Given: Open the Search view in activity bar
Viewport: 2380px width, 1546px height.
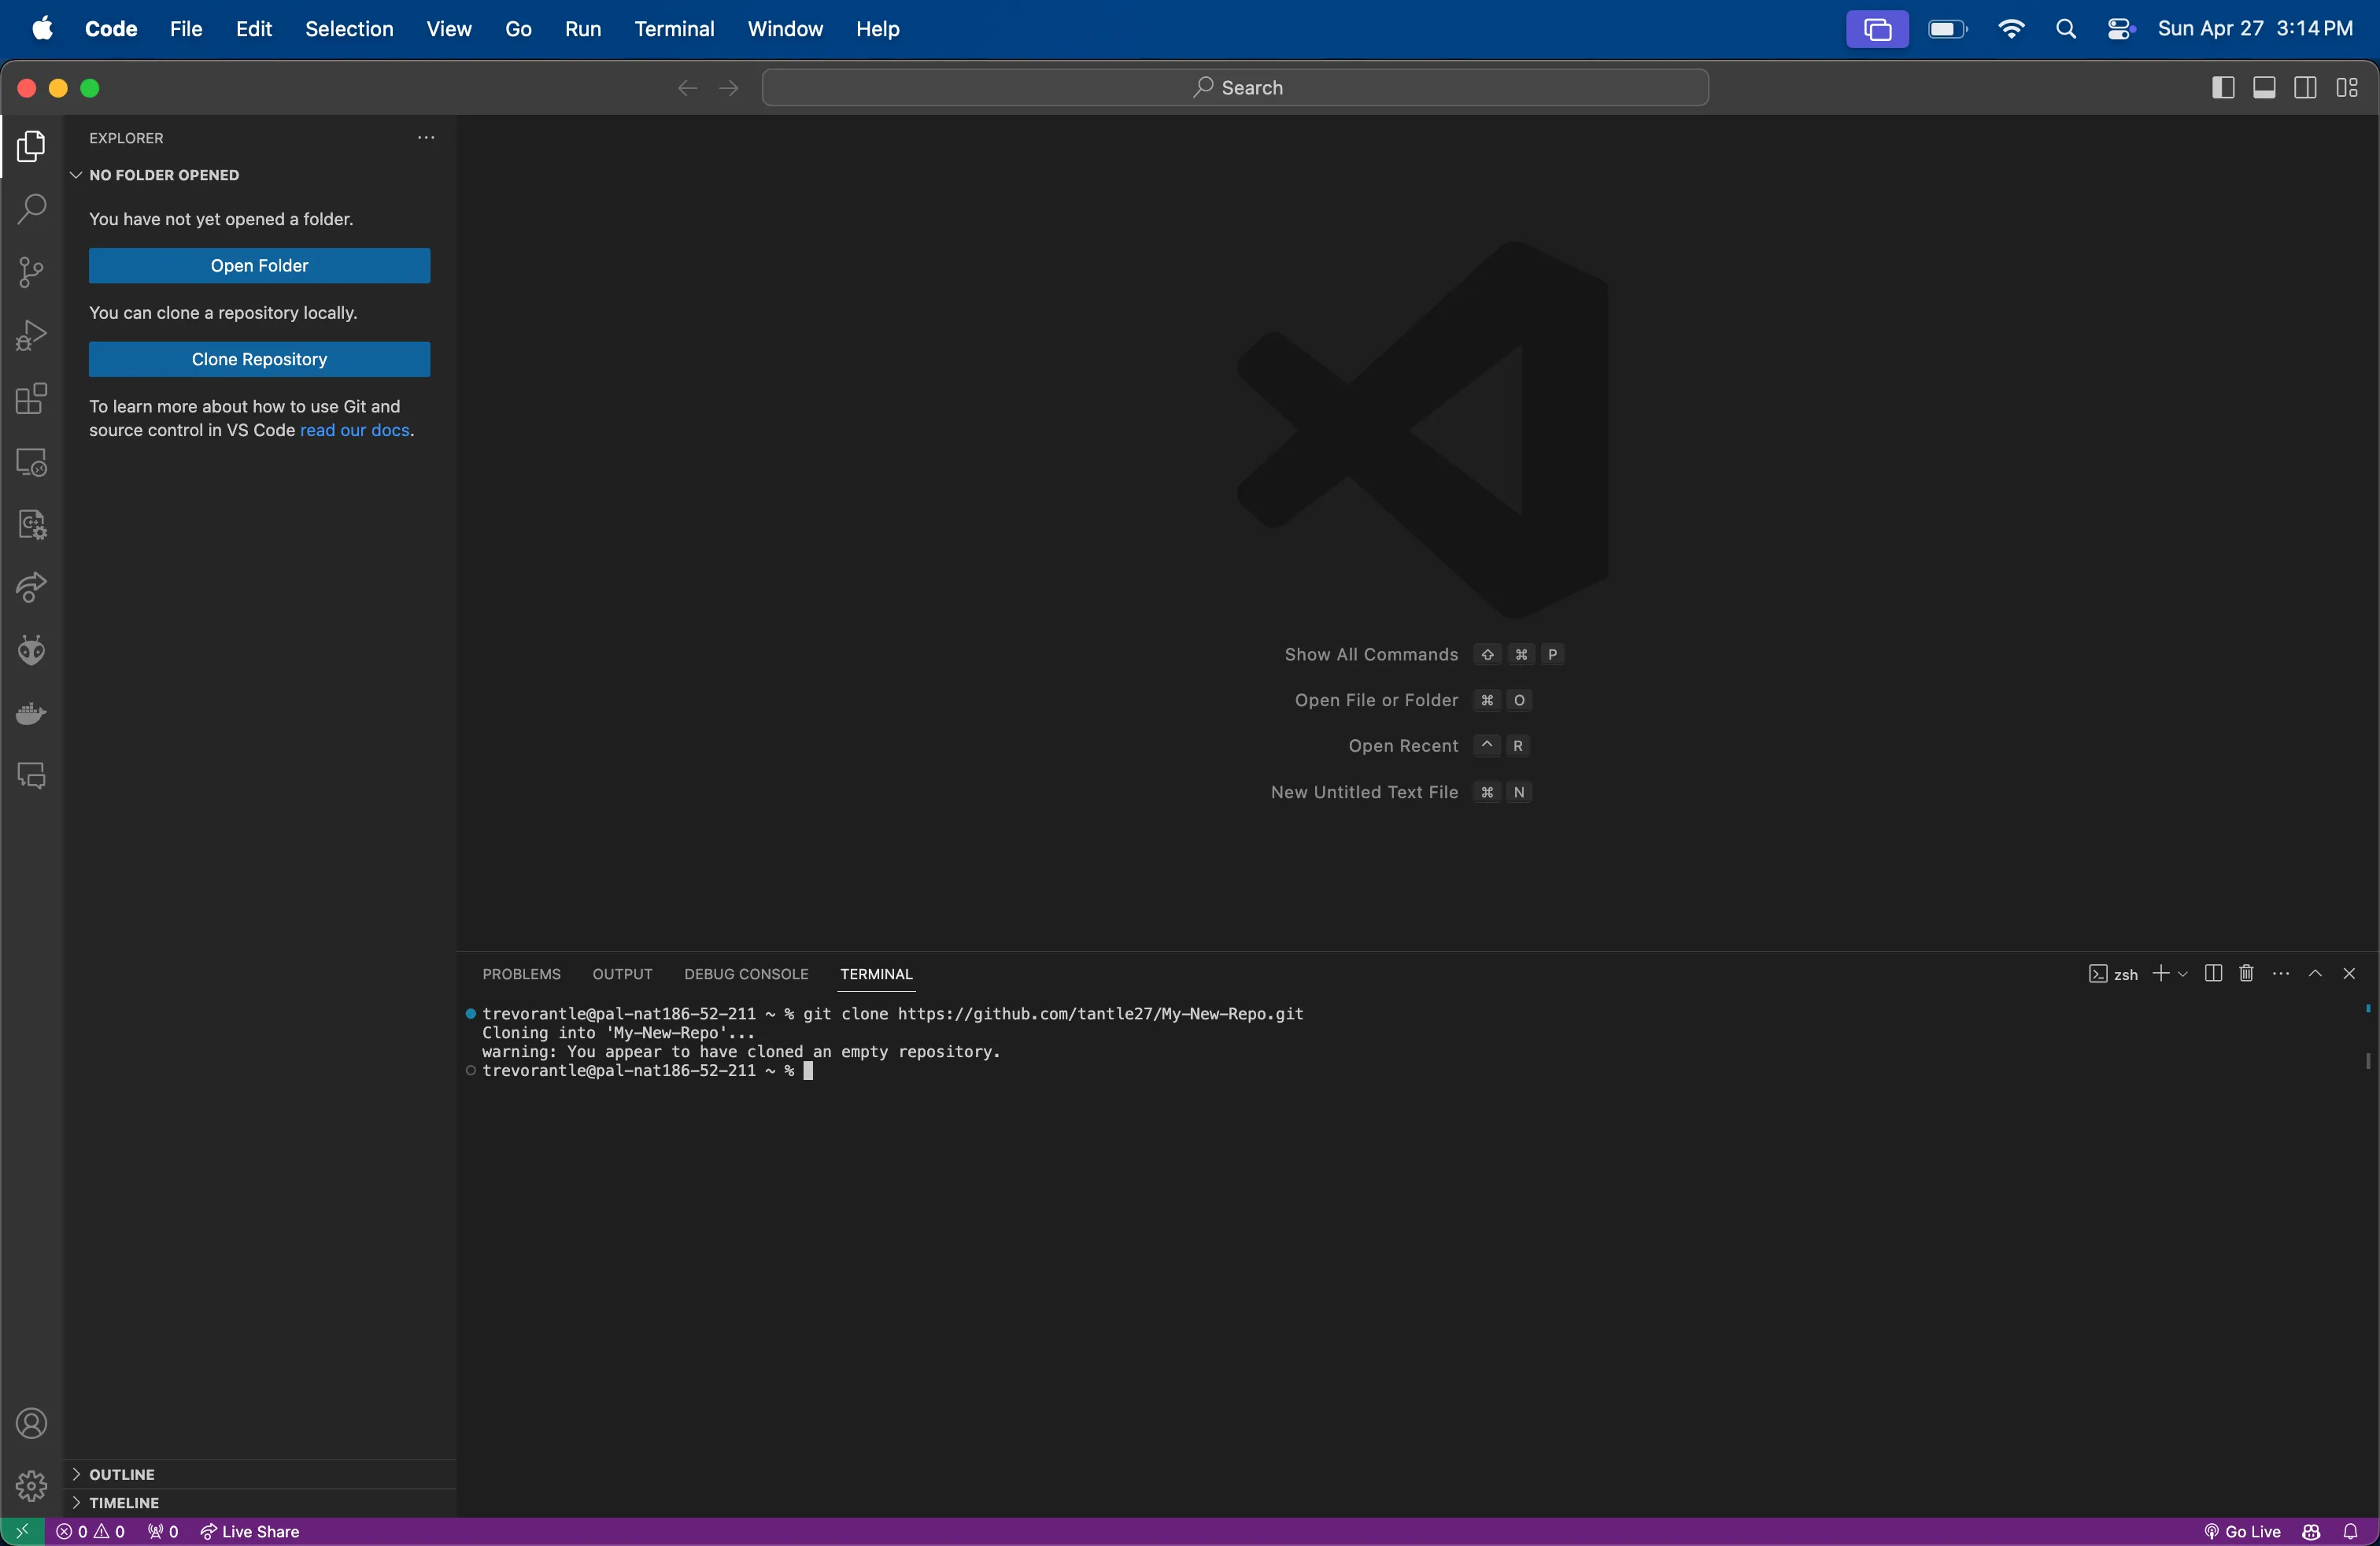Looking at the screenshot, I should tap(32, 210).
